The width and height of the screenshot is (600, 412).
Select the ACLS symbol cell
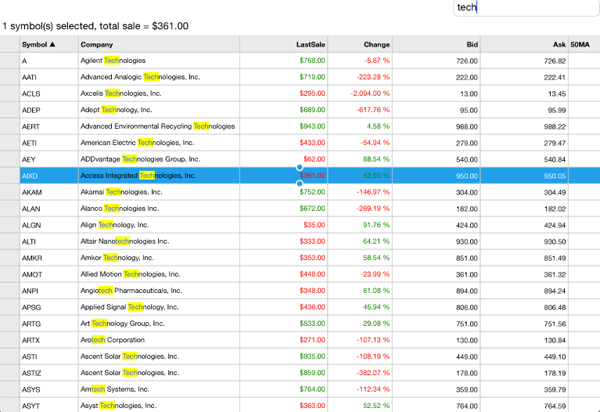(x=49, y=94)
